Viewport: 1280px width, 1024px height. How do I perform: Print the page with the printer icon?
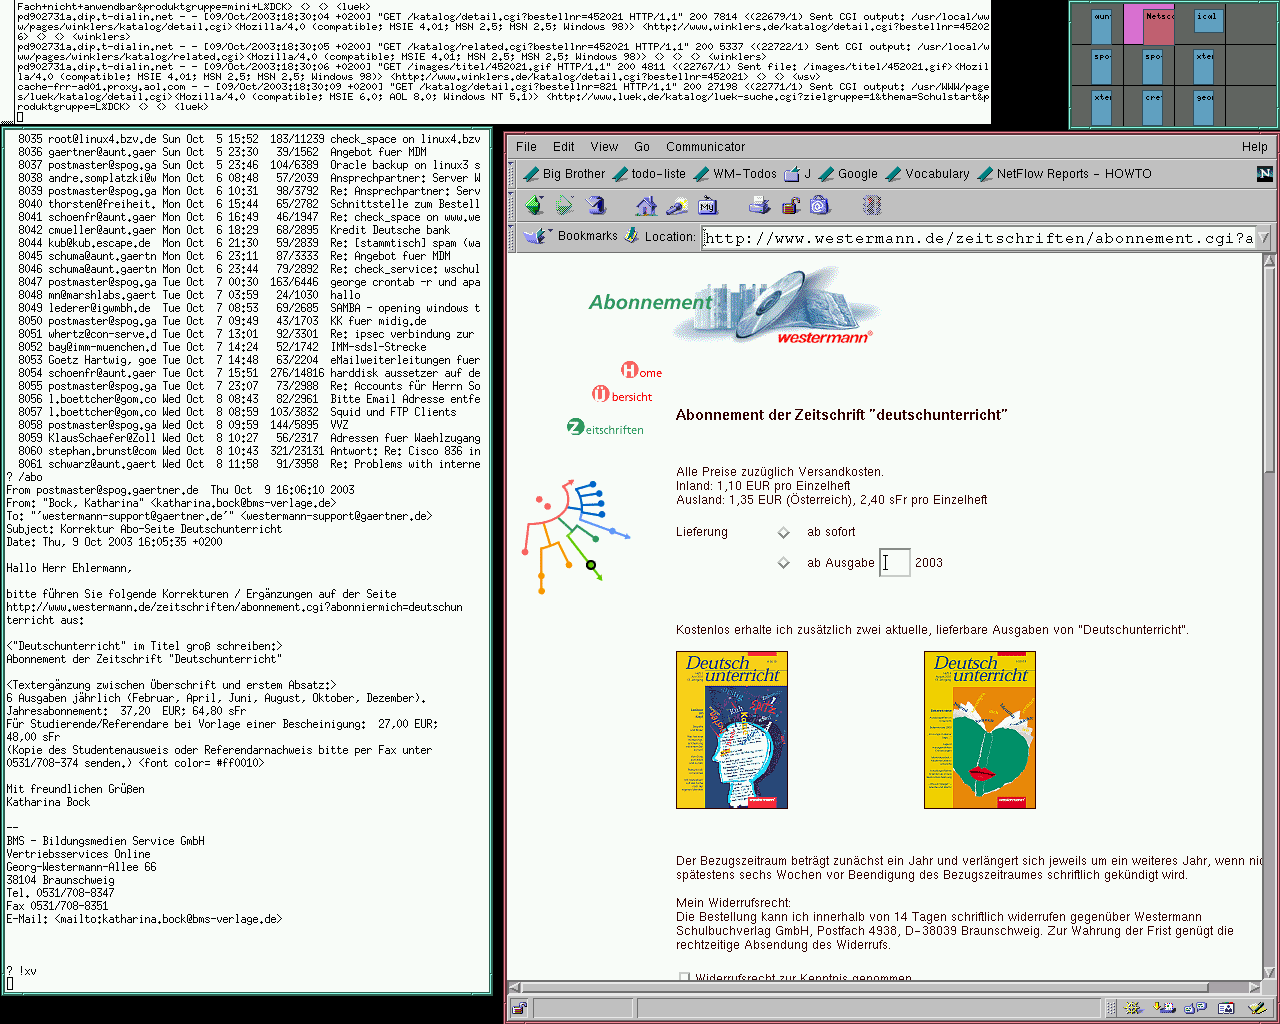point(759,205)
